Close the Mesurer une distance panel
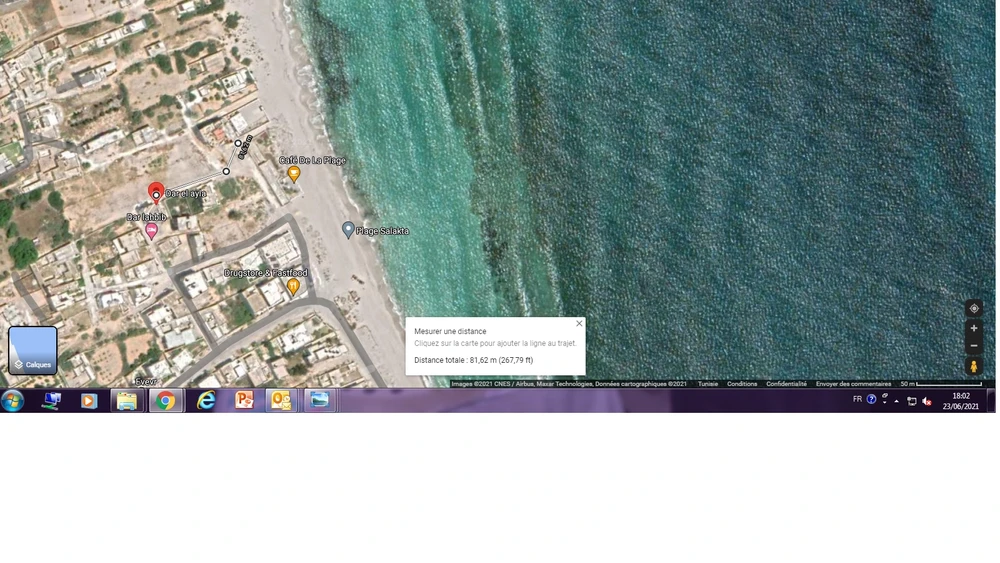The image size is (1000, 563). 579,323
